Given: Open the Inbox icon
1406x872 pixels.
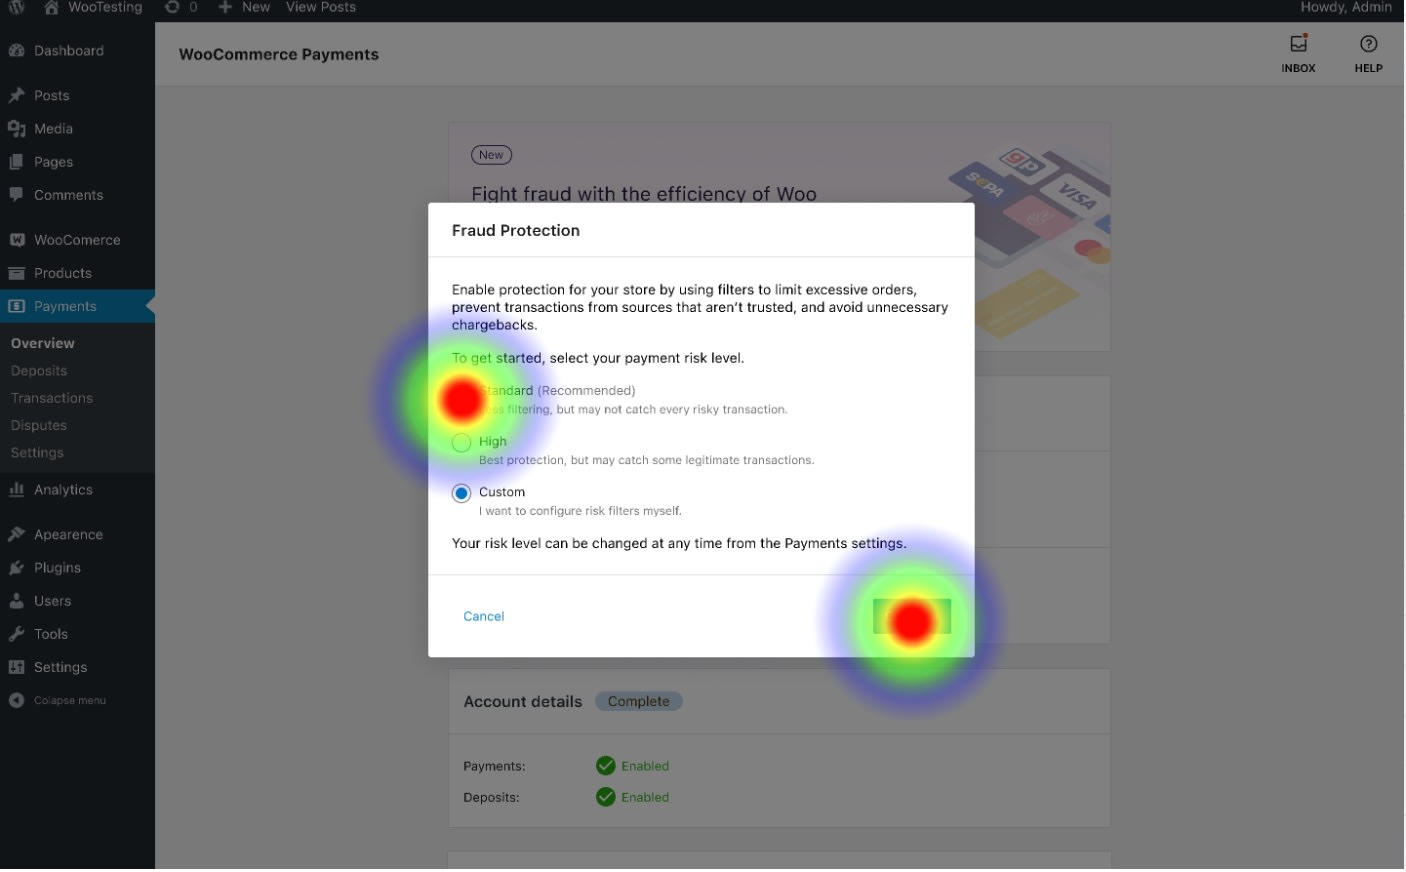Looking at the screenshot, I should click(1298, 44).
